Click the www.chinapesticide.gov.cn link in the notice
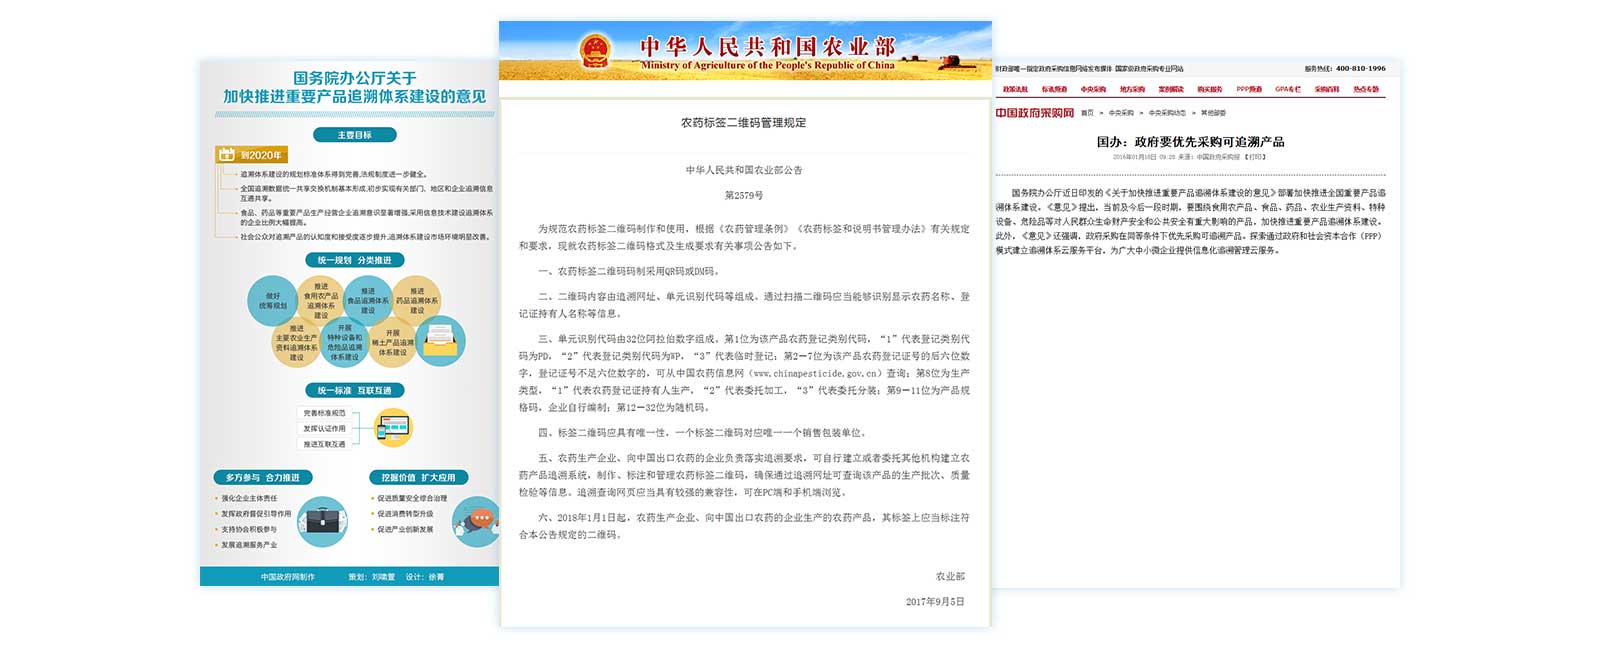The height and width of the screenshot is (650, 1600). 815,373
